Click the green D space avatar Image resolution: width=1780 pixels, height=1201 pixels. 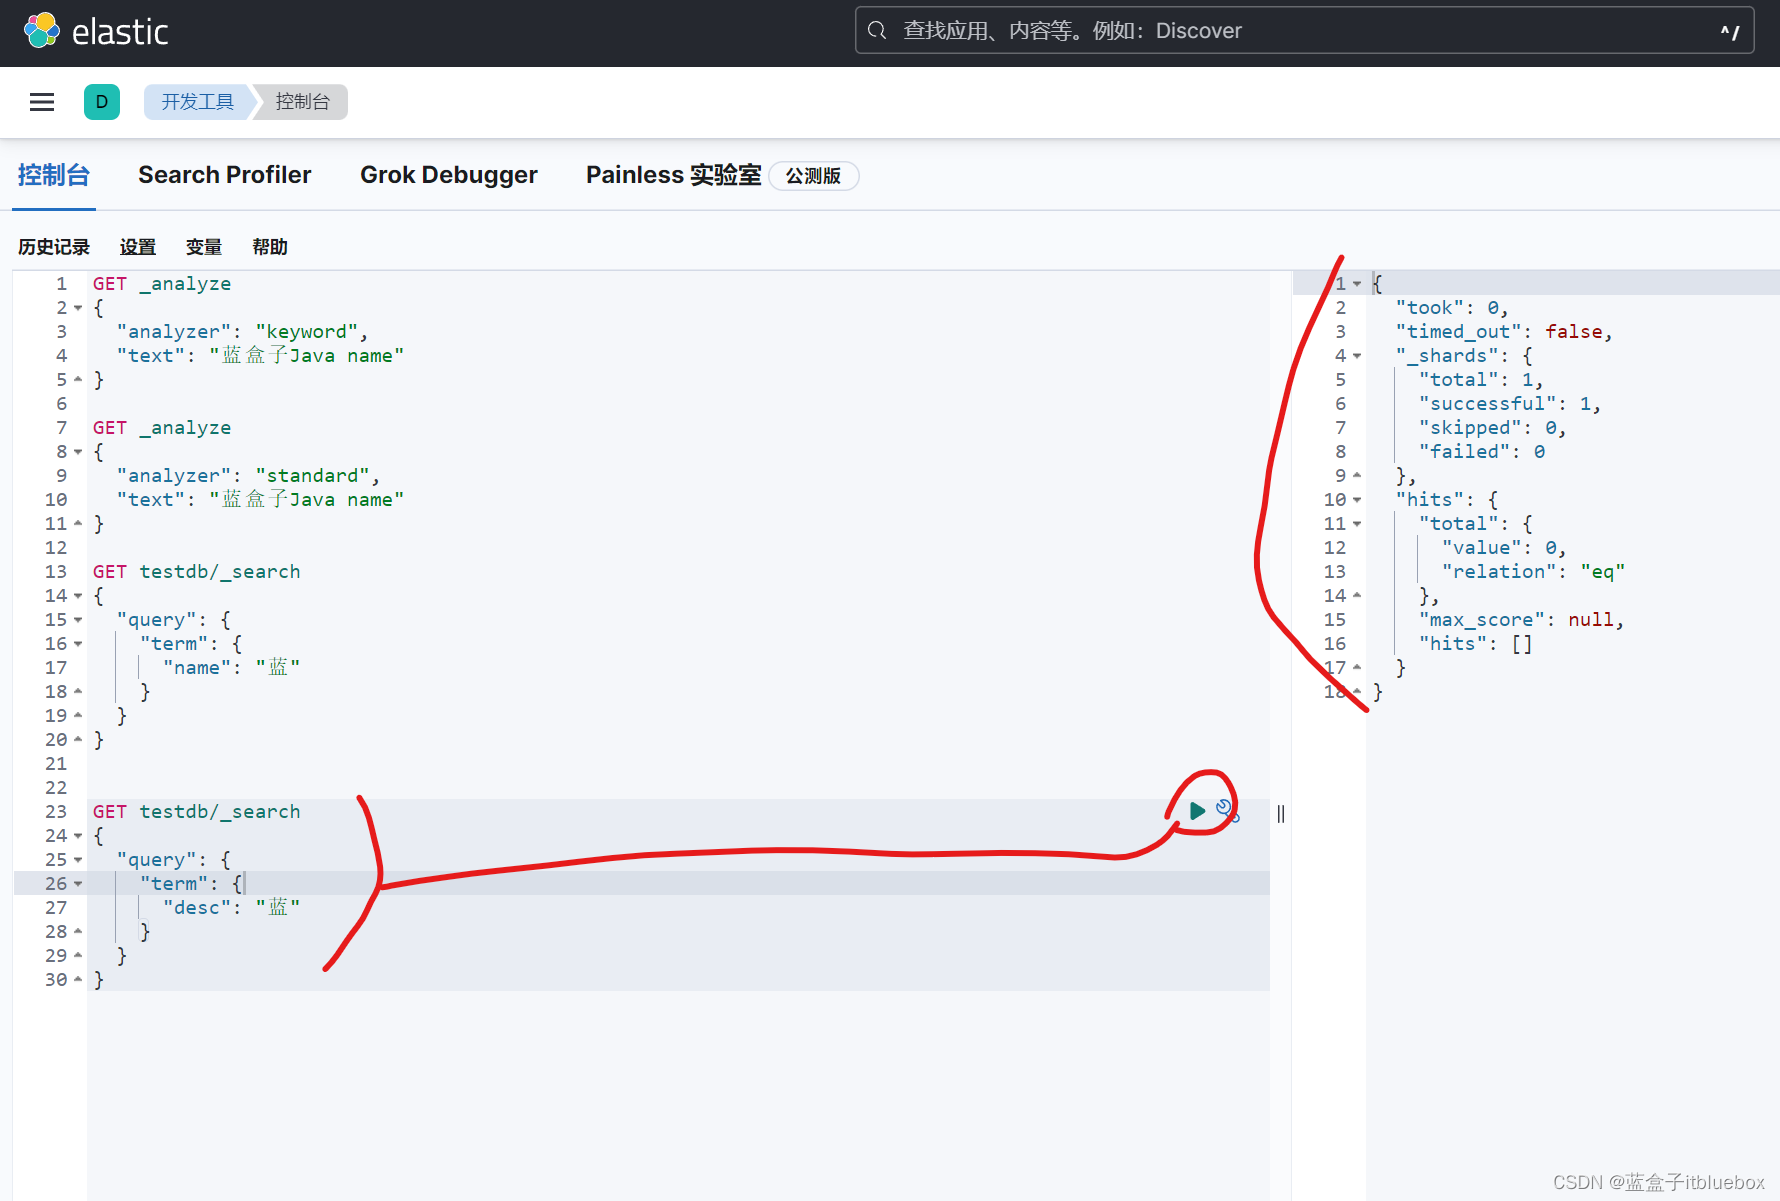[102, 102]
